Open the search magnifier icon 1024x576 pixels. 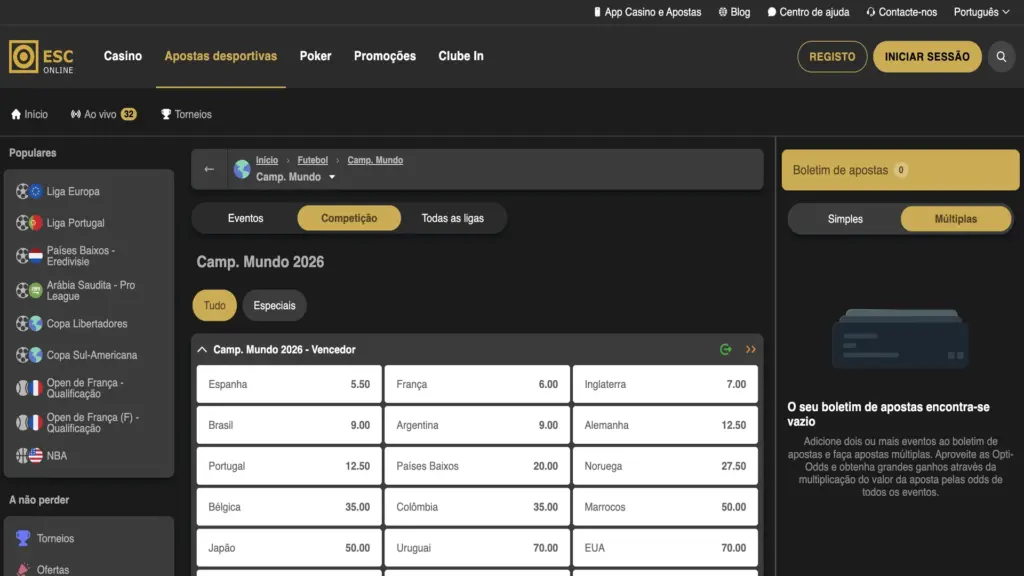point(1001,57)
